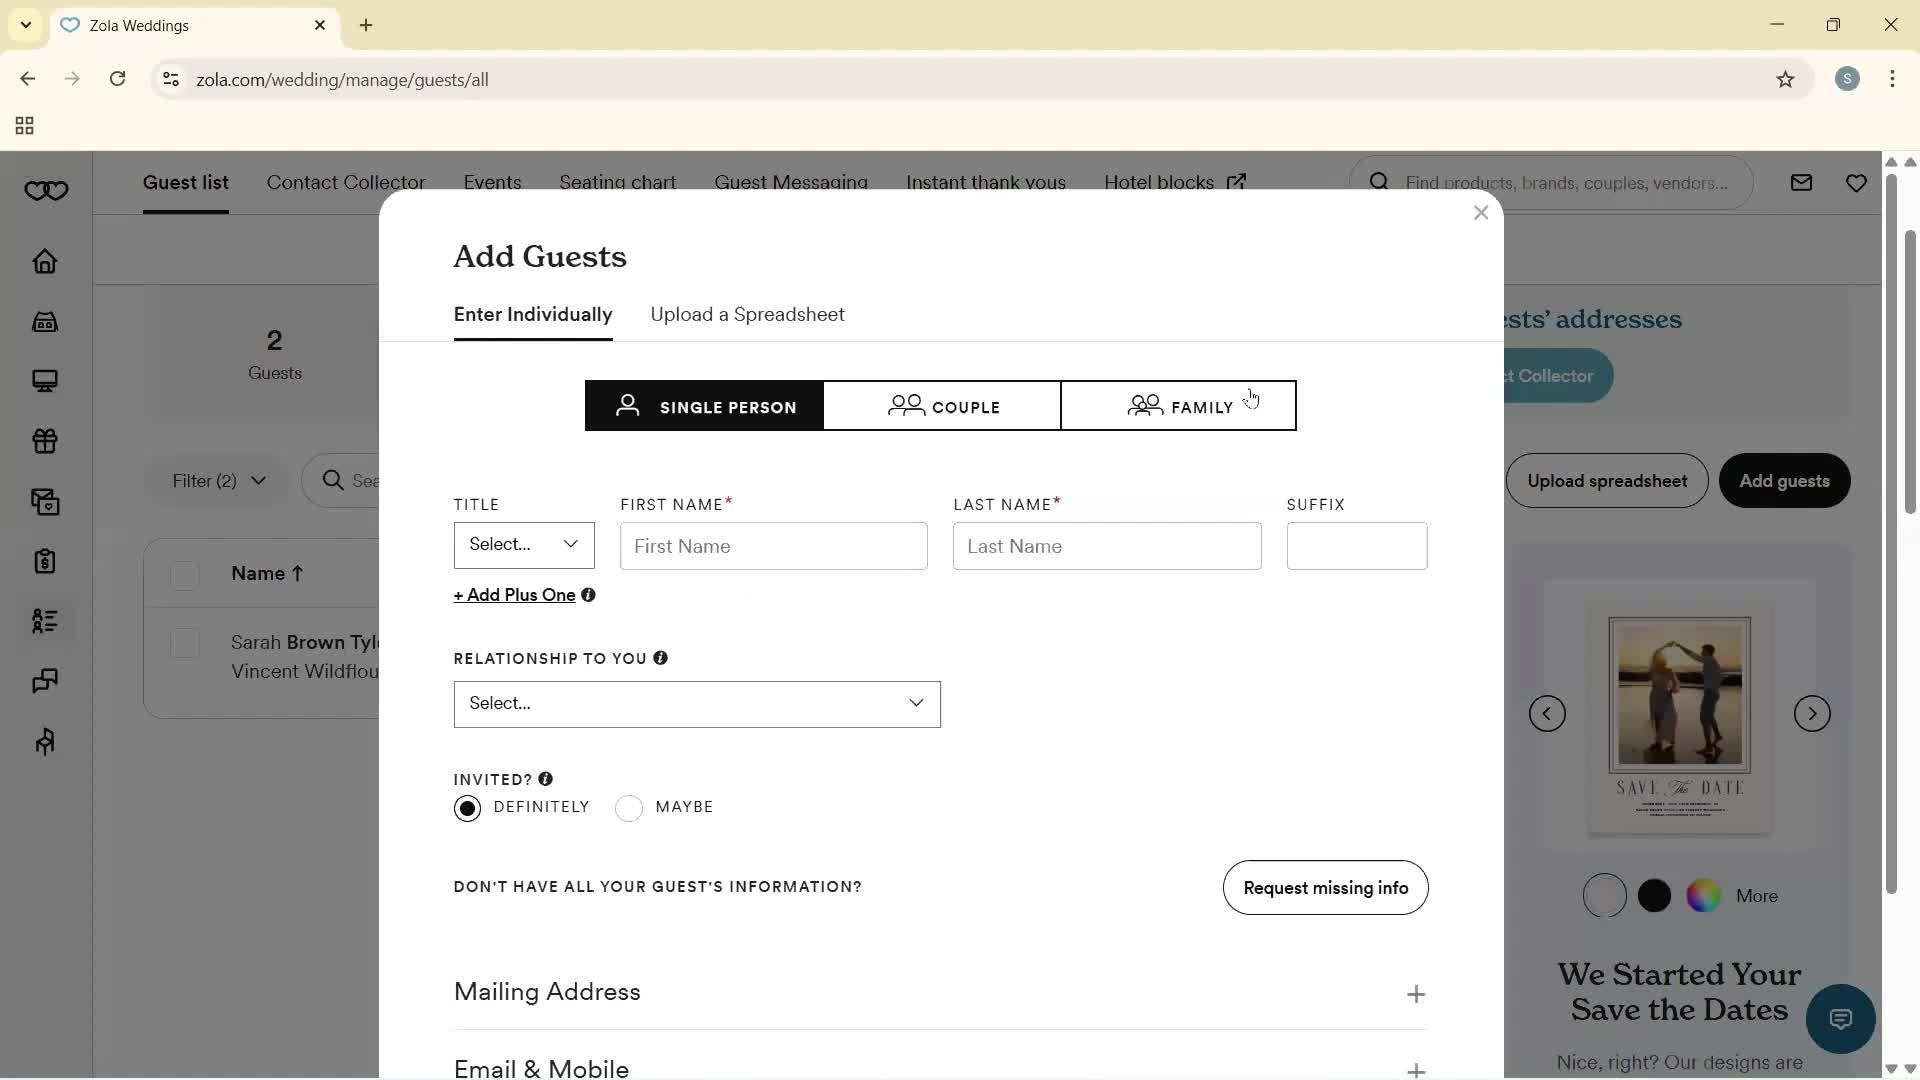Open the Relationship to You dropdown
Viewport: 1920px width, 1080px height.
(x=696, y=704)
